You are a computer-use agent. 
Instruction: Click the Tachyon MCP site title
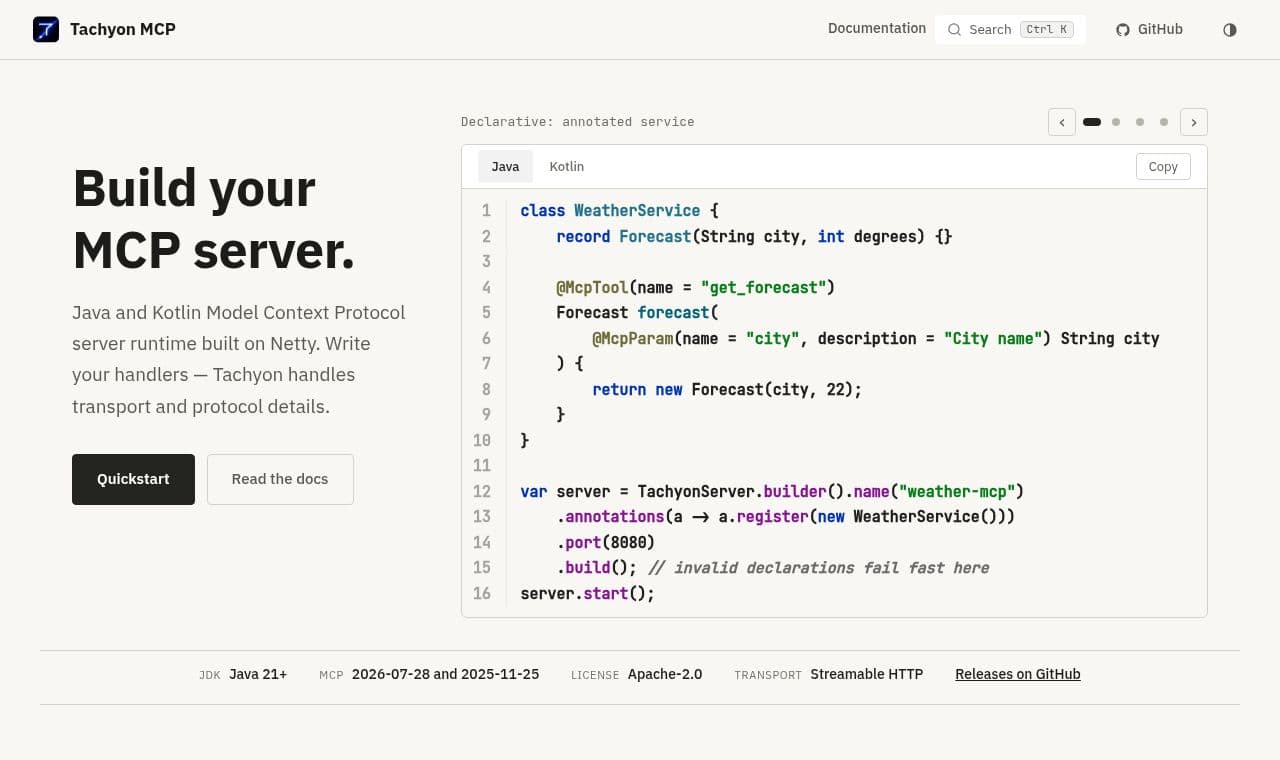point(123,29)
